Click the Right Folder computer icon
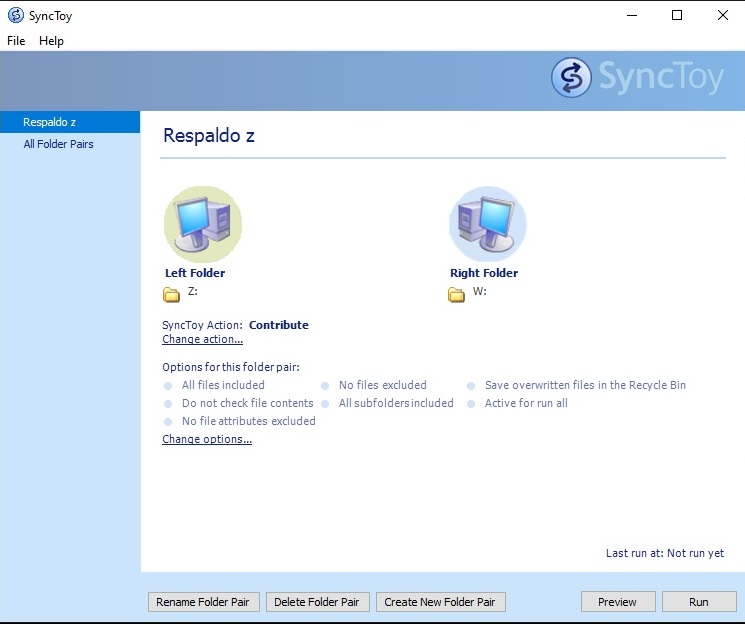The height and width of the screenshot is (624, 745). pos(488,223)
